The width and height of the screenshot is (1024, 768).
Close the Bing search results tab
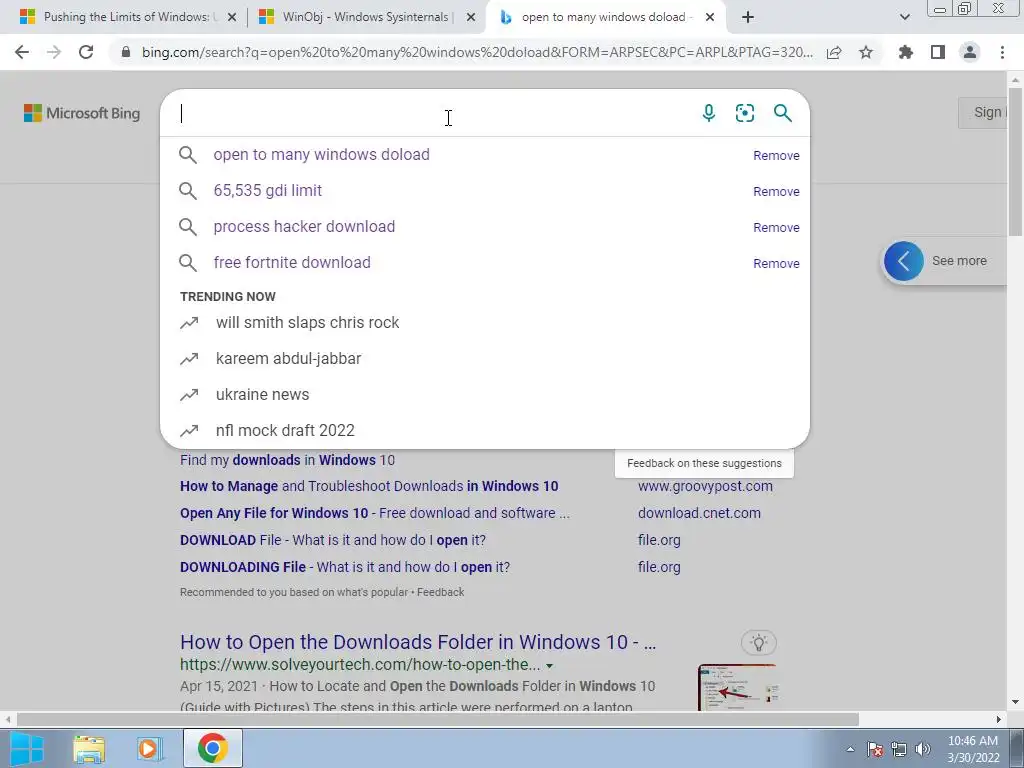710,18
